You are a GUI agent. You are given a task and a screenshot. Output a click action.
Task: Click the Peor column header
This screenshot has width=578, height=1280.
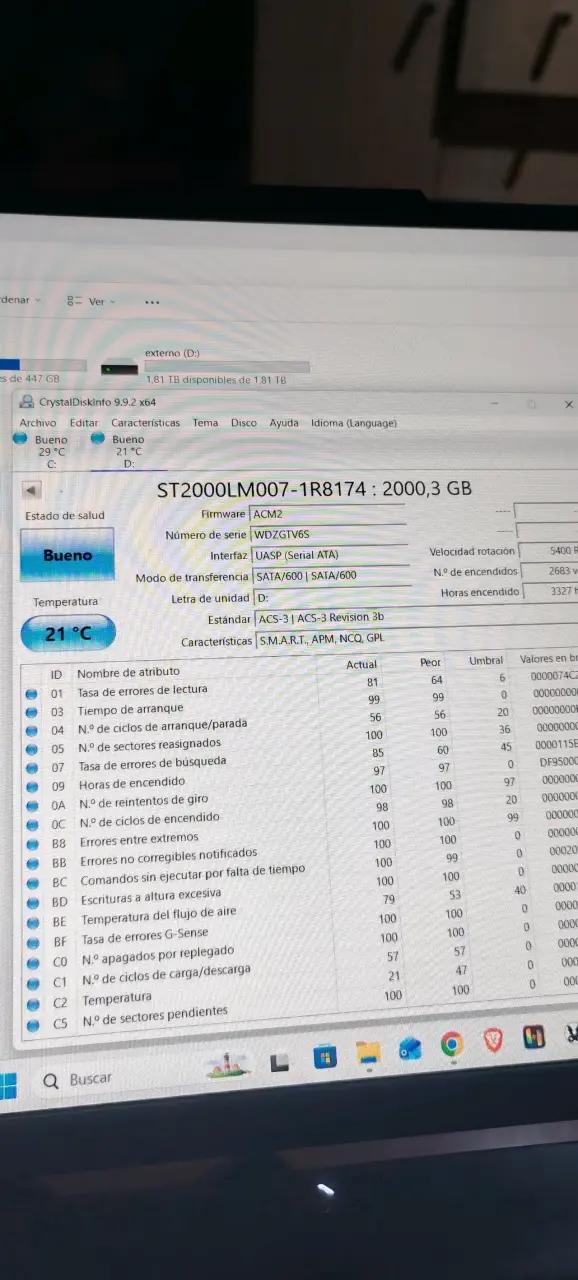coord(430,662)
